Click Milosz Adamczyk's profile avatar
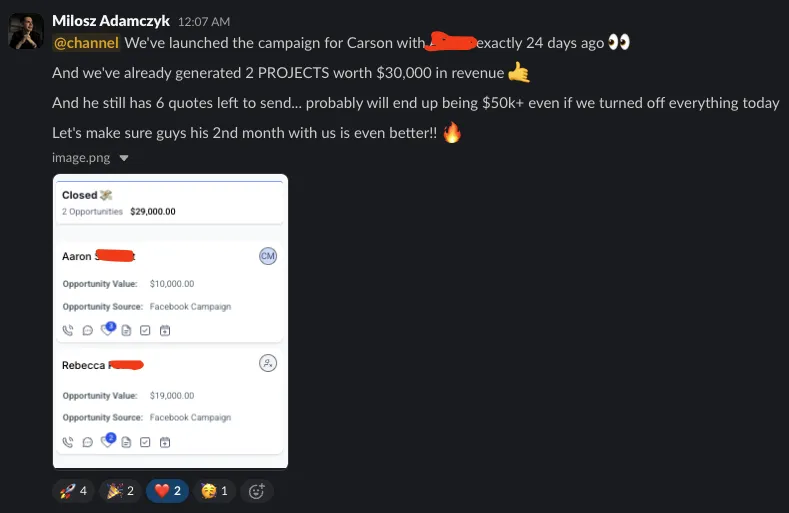This screenshot has height=513, width=789. pyautogui.click(x=26, y=31)
